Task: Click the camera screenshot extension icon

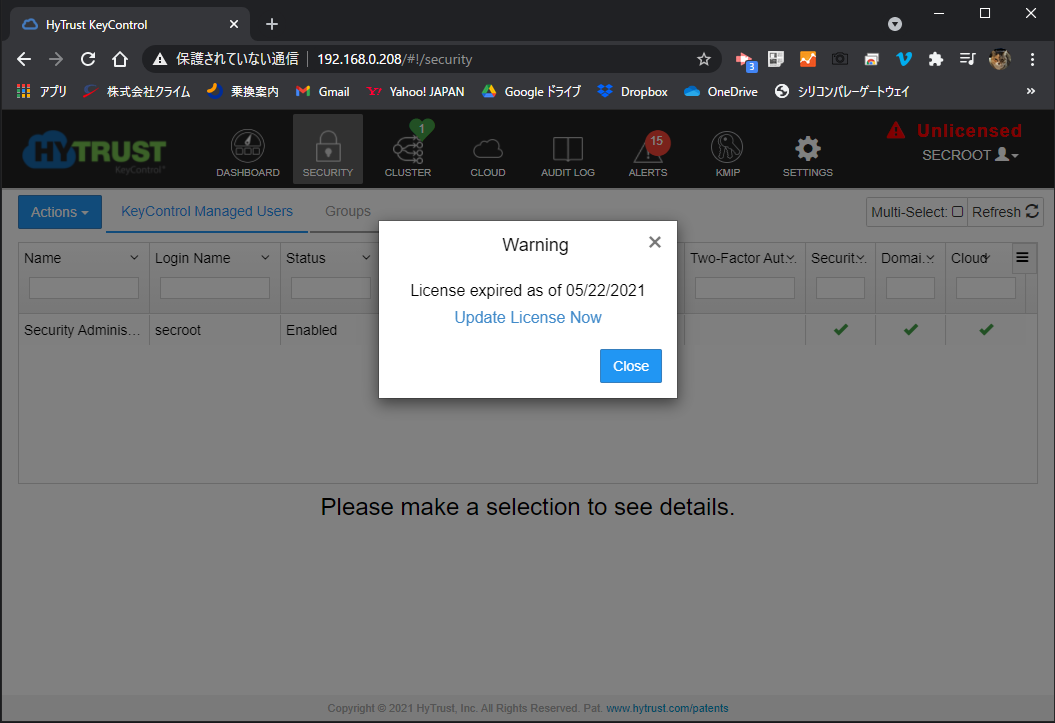Action: pos(840,59)
